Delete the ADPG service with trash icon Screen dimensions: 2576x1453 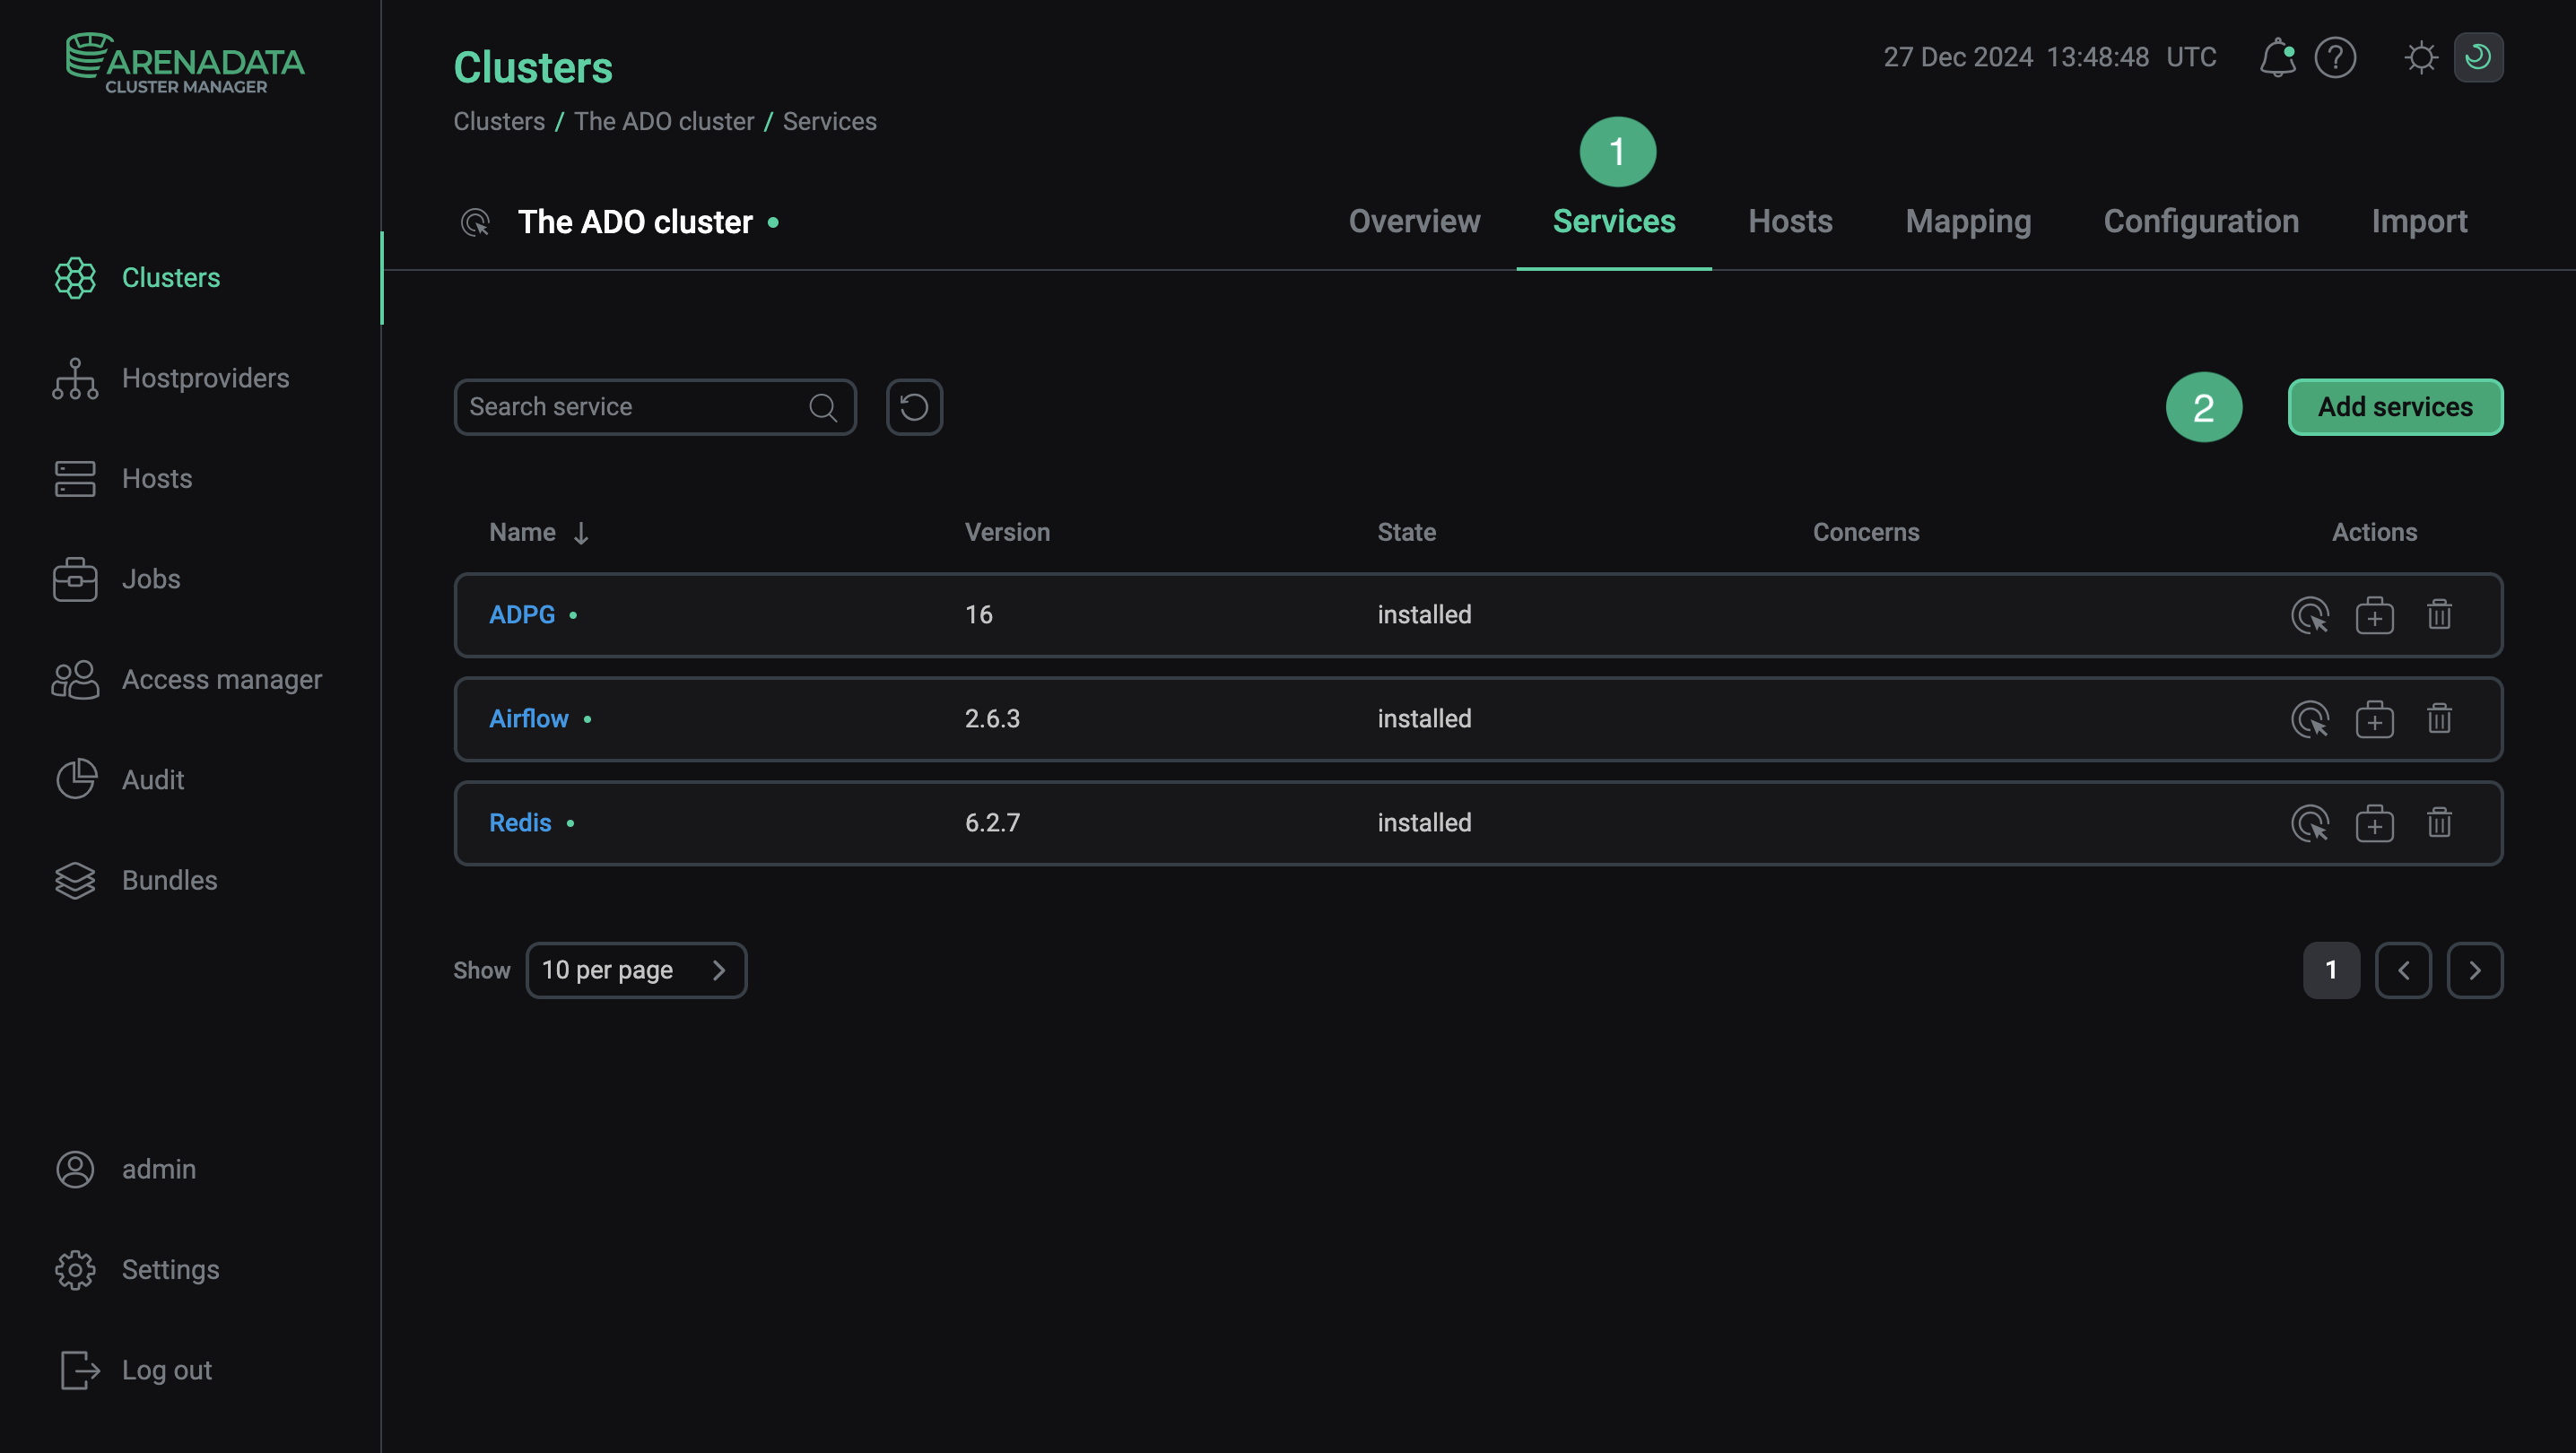[2439, 615]
